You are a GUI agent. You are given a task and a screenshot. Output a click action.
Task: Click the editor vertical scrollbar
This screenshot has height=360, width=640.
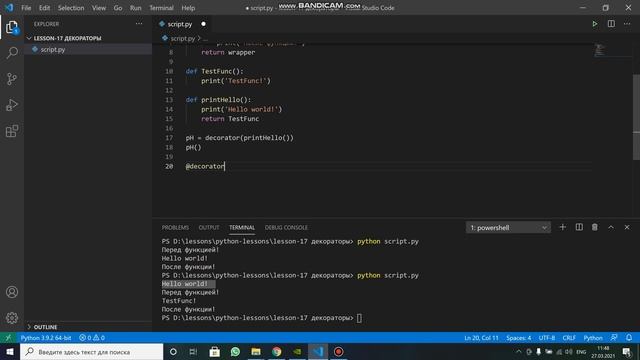pos(636,117)
